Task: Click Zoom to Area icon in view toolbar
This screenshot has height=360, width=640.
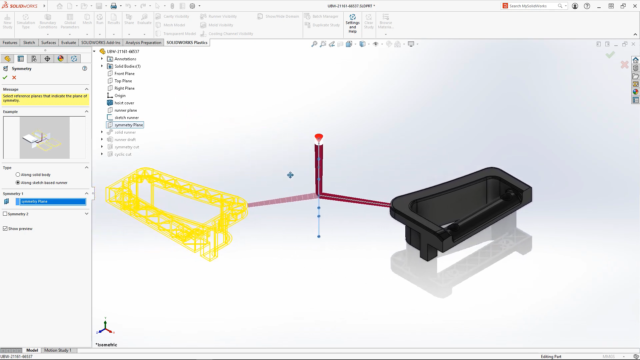Action: pyautogui.click(x=323, y=44)
